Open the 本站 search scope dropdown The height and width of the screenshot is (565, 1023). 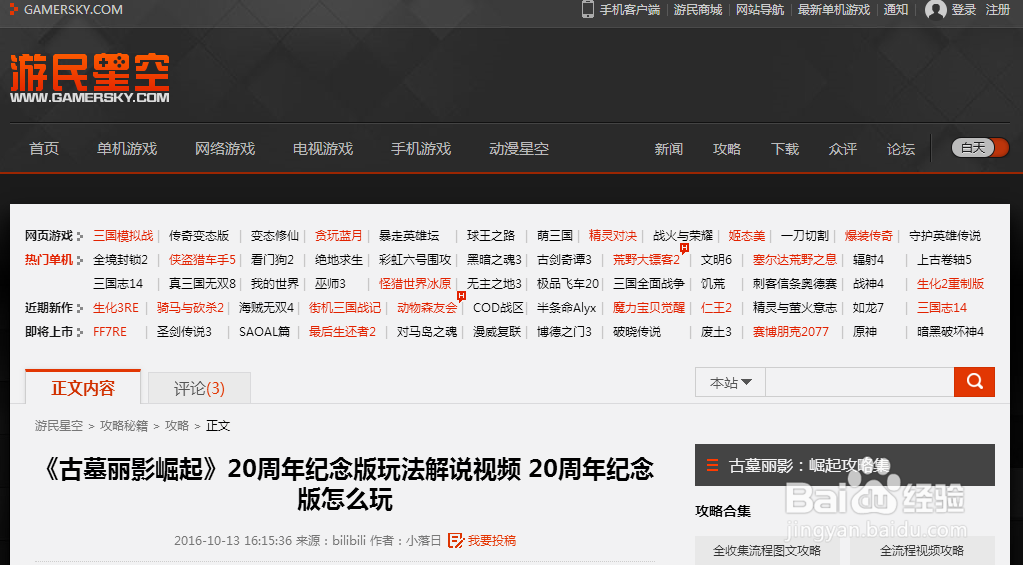[x=731, y=382]
